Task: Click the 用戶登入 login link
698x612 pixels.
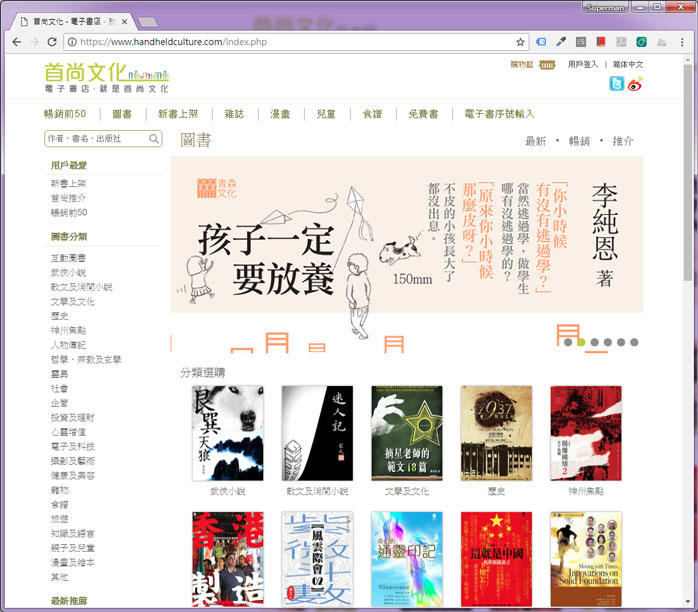Action: pos(582,65)
